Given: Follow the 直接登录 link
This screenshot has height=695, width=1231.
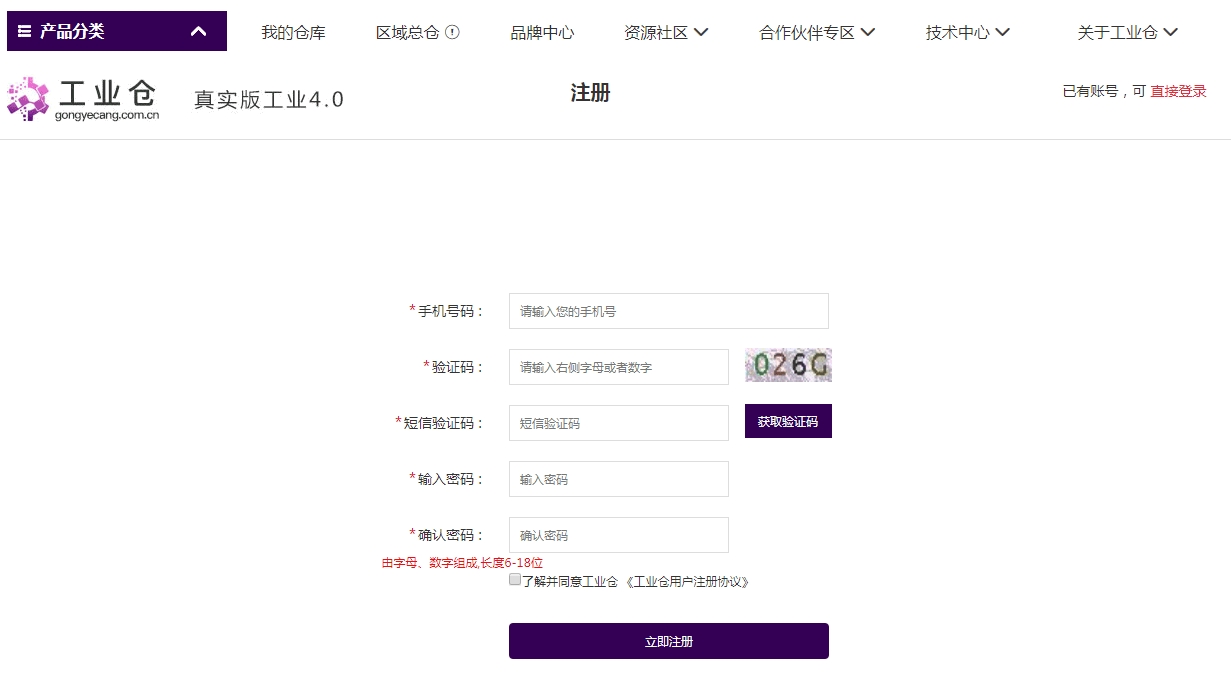Looking at the screenshot, I should [1178, 91].
